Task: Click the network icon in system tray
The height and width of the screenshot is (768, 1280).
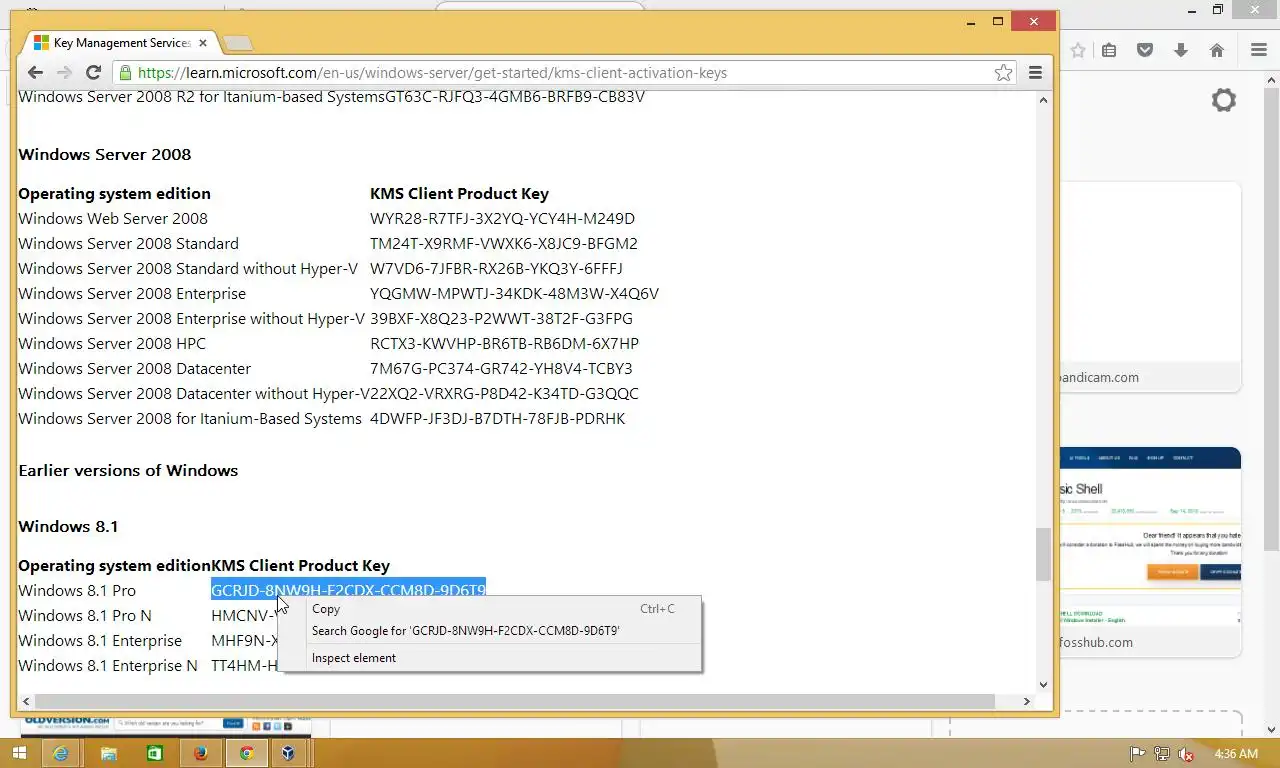Action: (x=1161, y=754)
